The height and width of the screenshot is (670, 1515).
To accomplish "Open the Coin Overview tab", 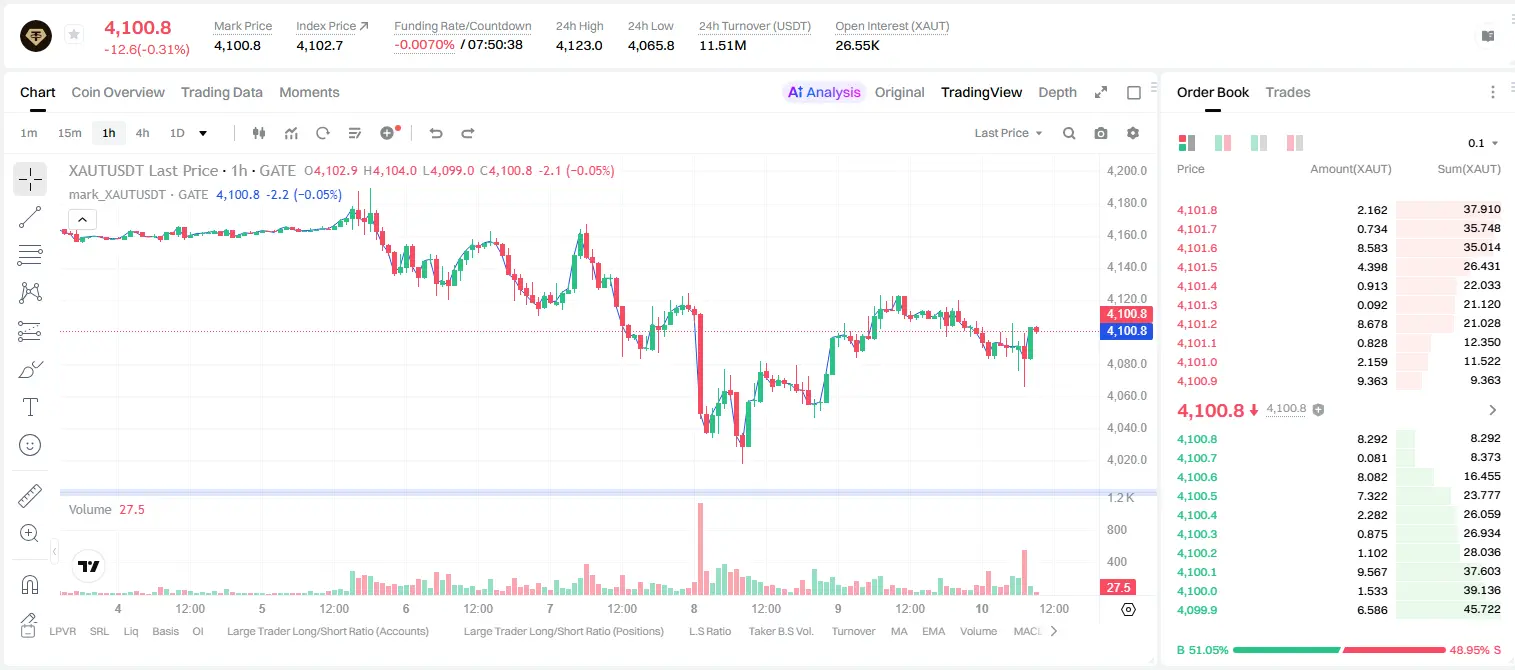I will (x=118, y=92).
